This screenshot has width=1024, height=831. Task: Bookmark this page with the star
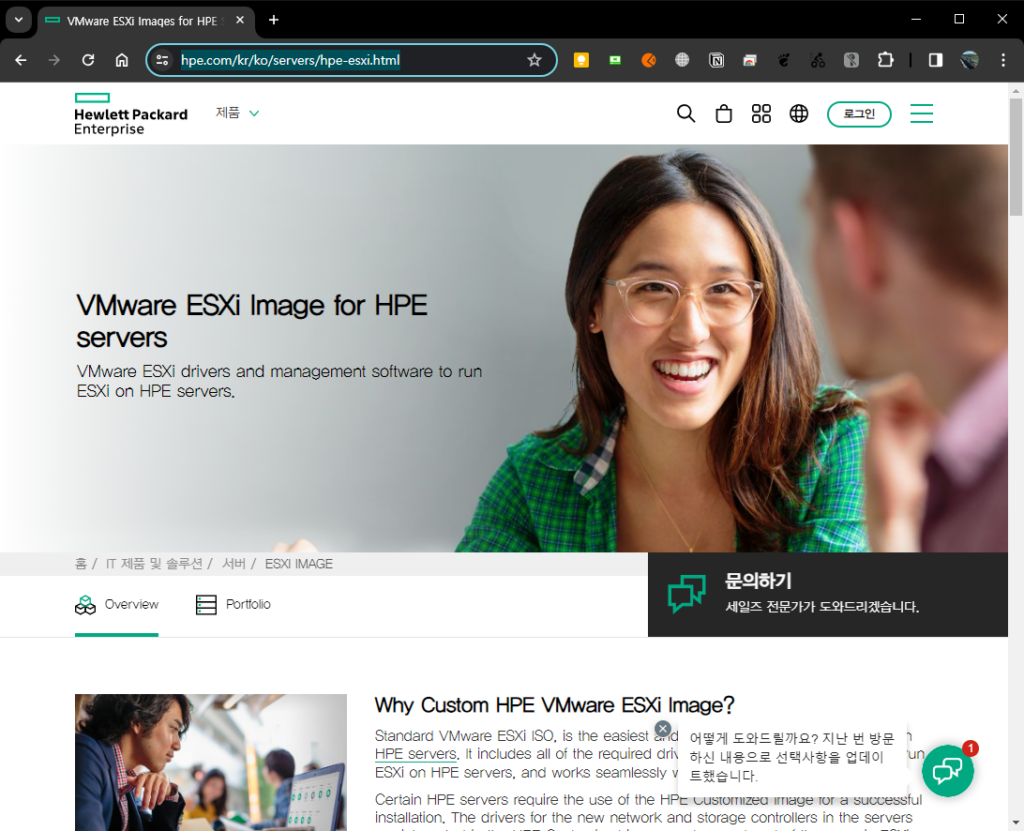pos(534,60)
